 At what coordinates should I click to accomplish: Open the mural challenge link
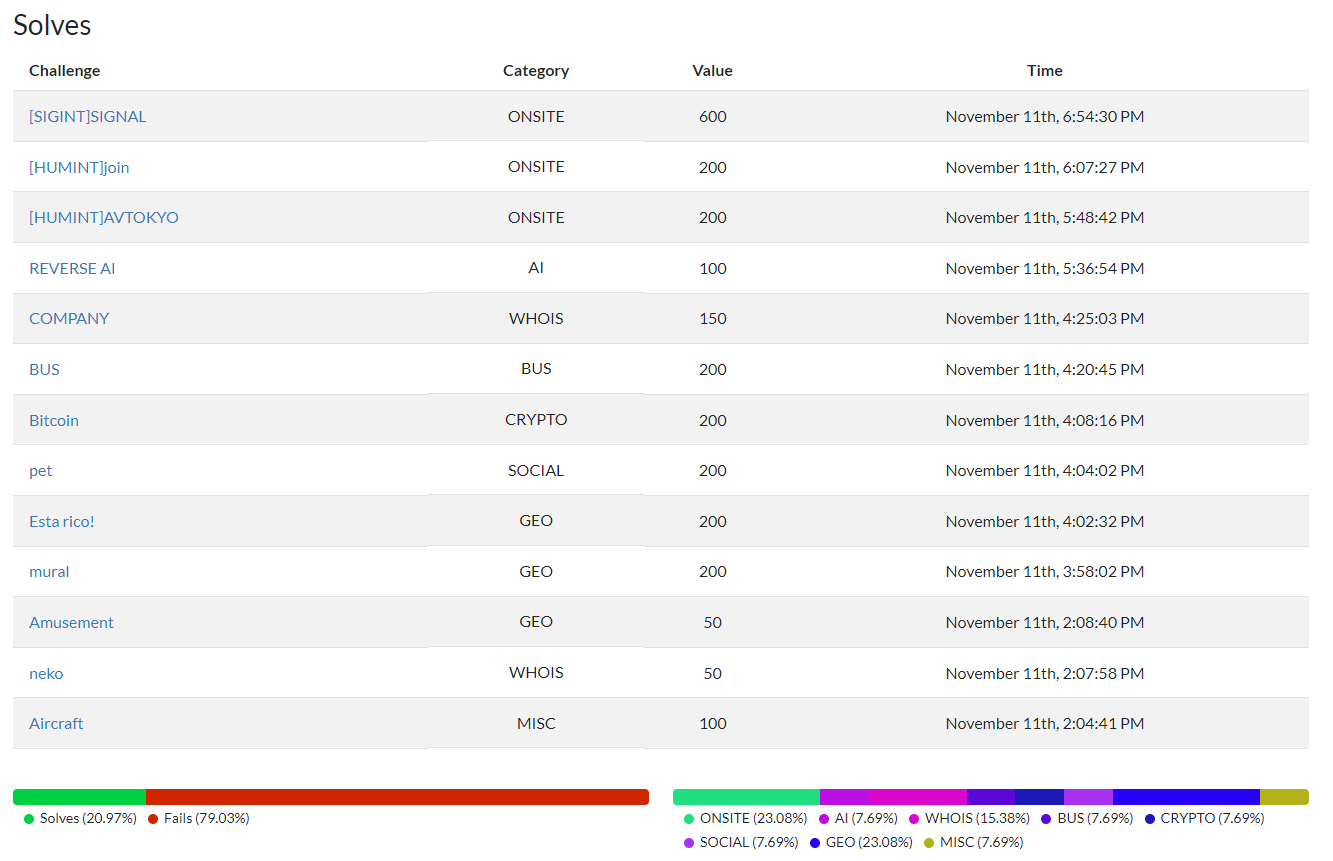[x=49, y=571]
